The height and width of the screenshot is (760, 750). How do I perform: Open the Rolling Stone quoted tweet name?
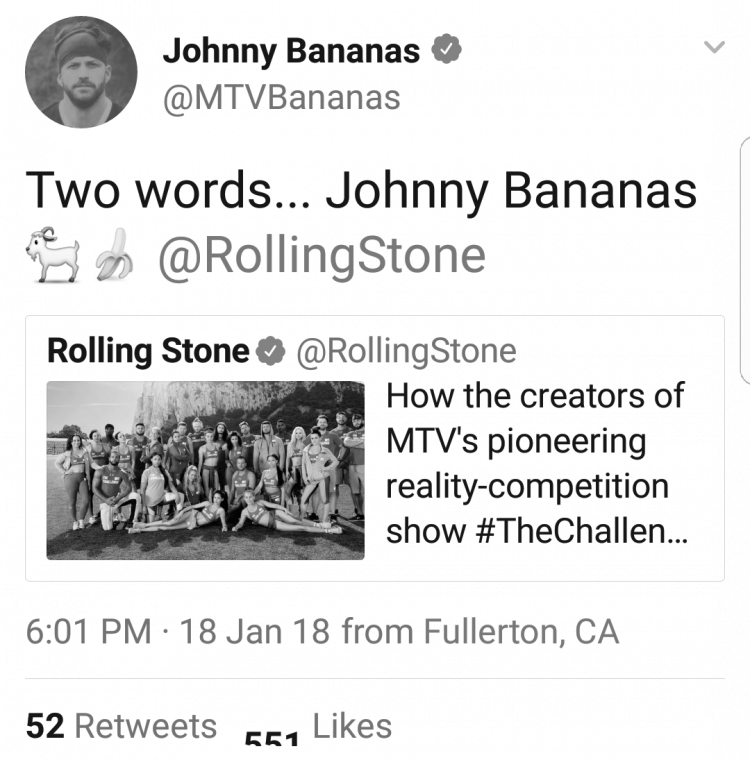point(148,350)
